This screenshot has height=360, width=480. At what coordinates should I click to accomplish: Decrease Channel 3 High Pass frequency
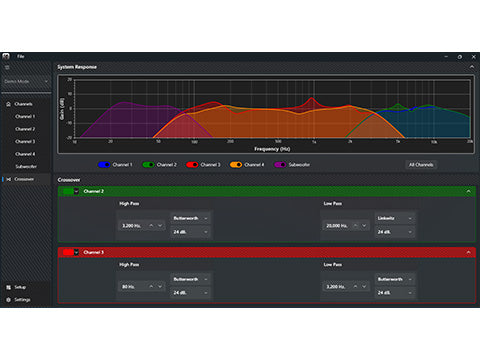coord(160,287)
